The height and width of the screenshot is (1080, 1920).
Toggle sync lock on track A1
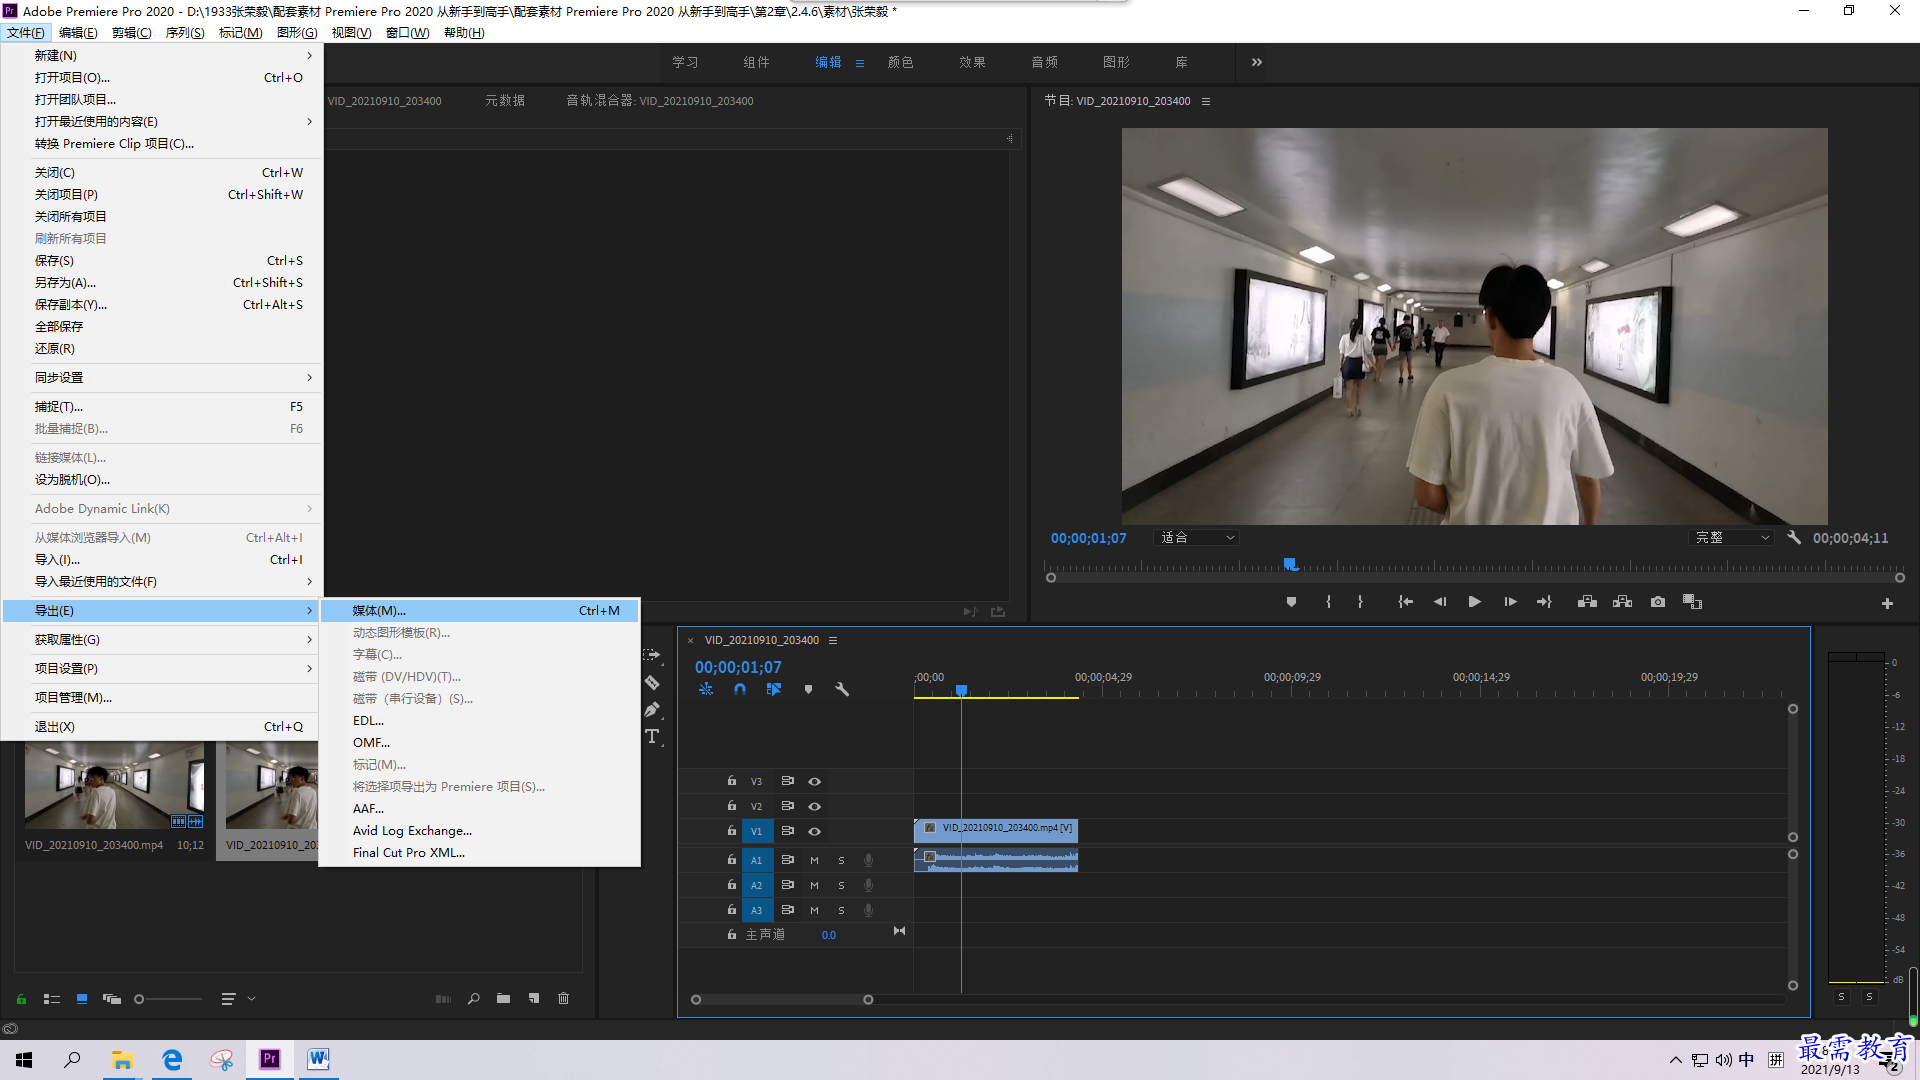click(x=787, y=860)
